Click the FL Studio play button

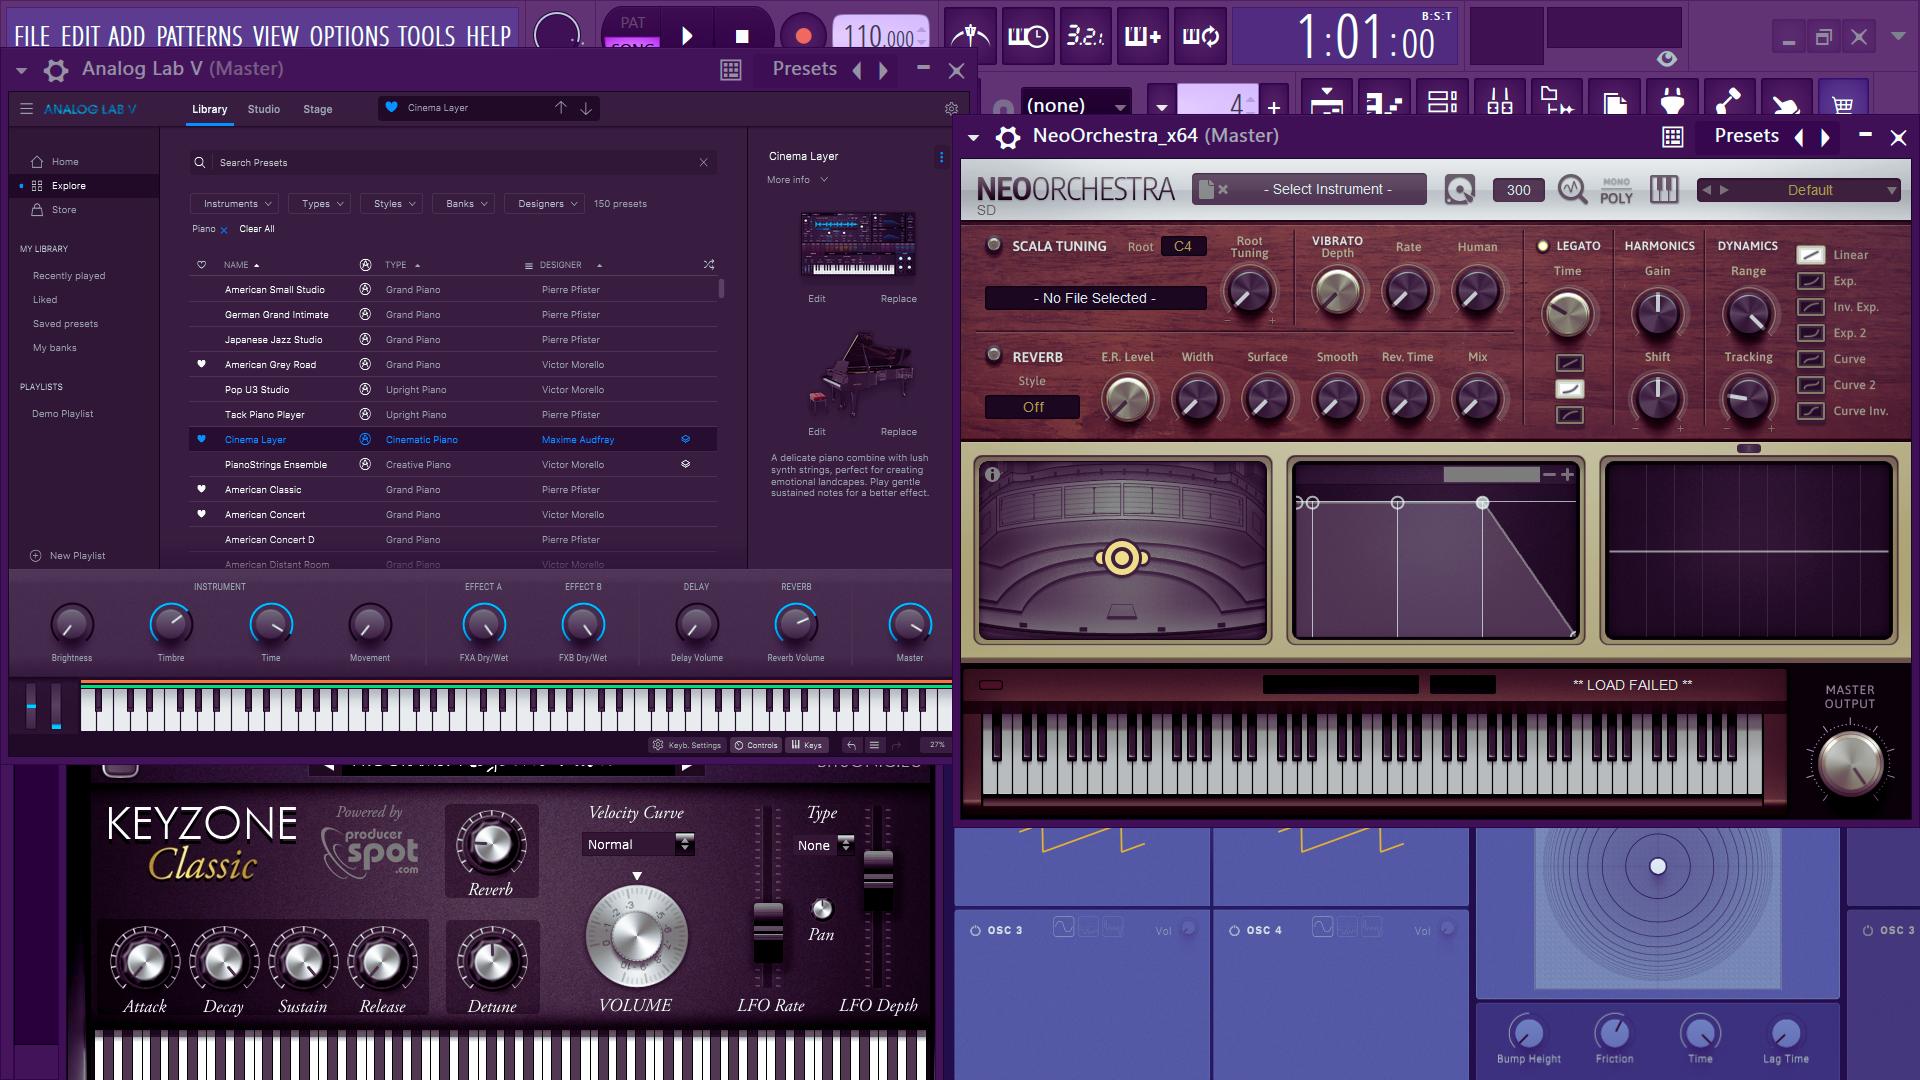[687, 36]
